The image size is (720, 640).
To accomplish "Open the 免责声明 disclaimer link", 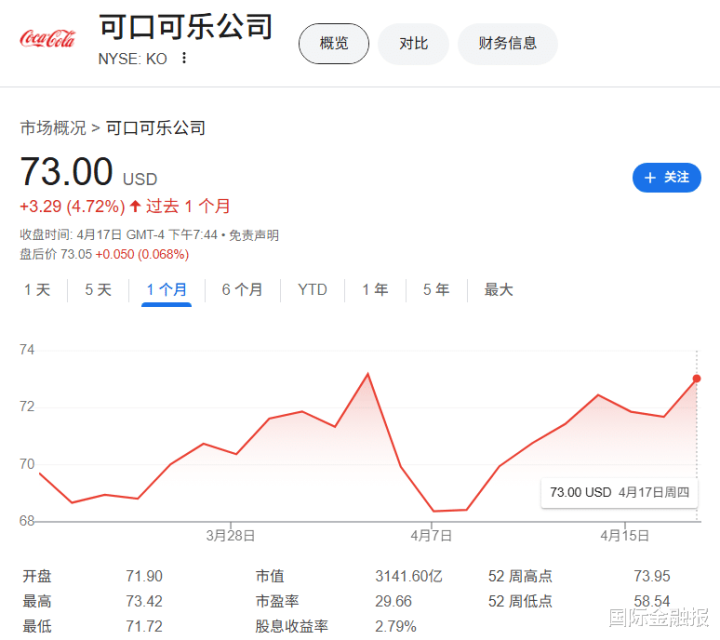I will [254, 235].
